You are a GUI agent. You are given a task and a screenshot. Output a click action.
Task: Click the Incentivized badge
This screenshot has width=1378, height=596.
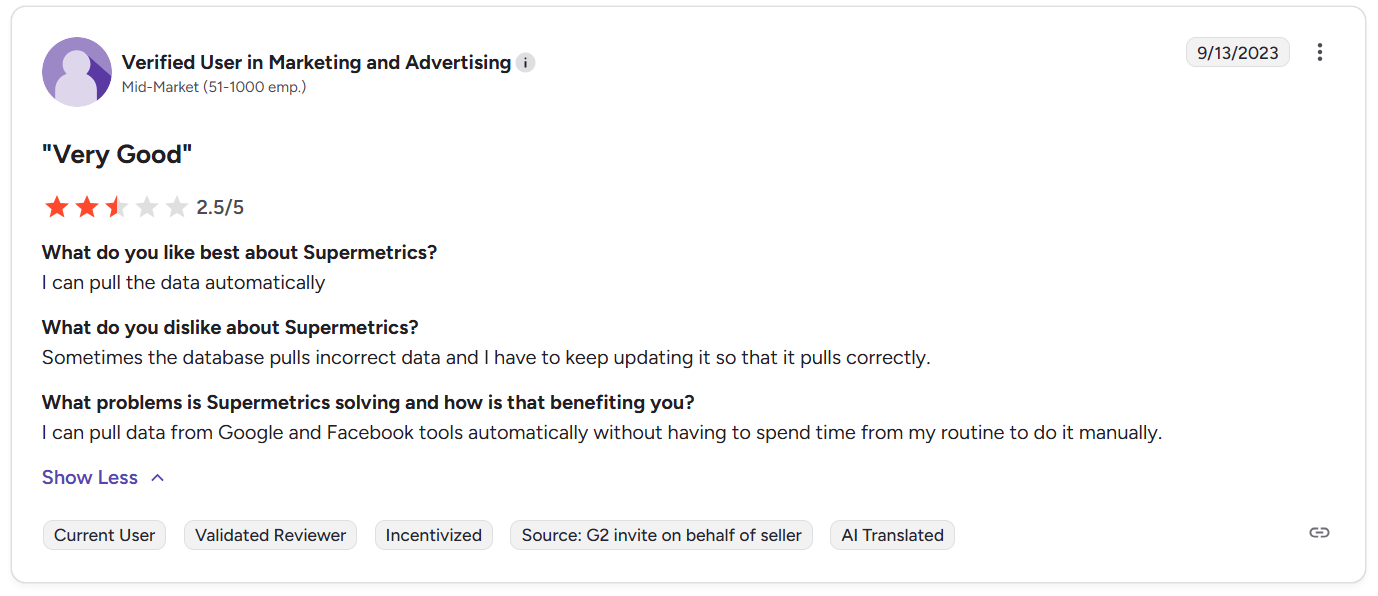(x=433, y=535)
